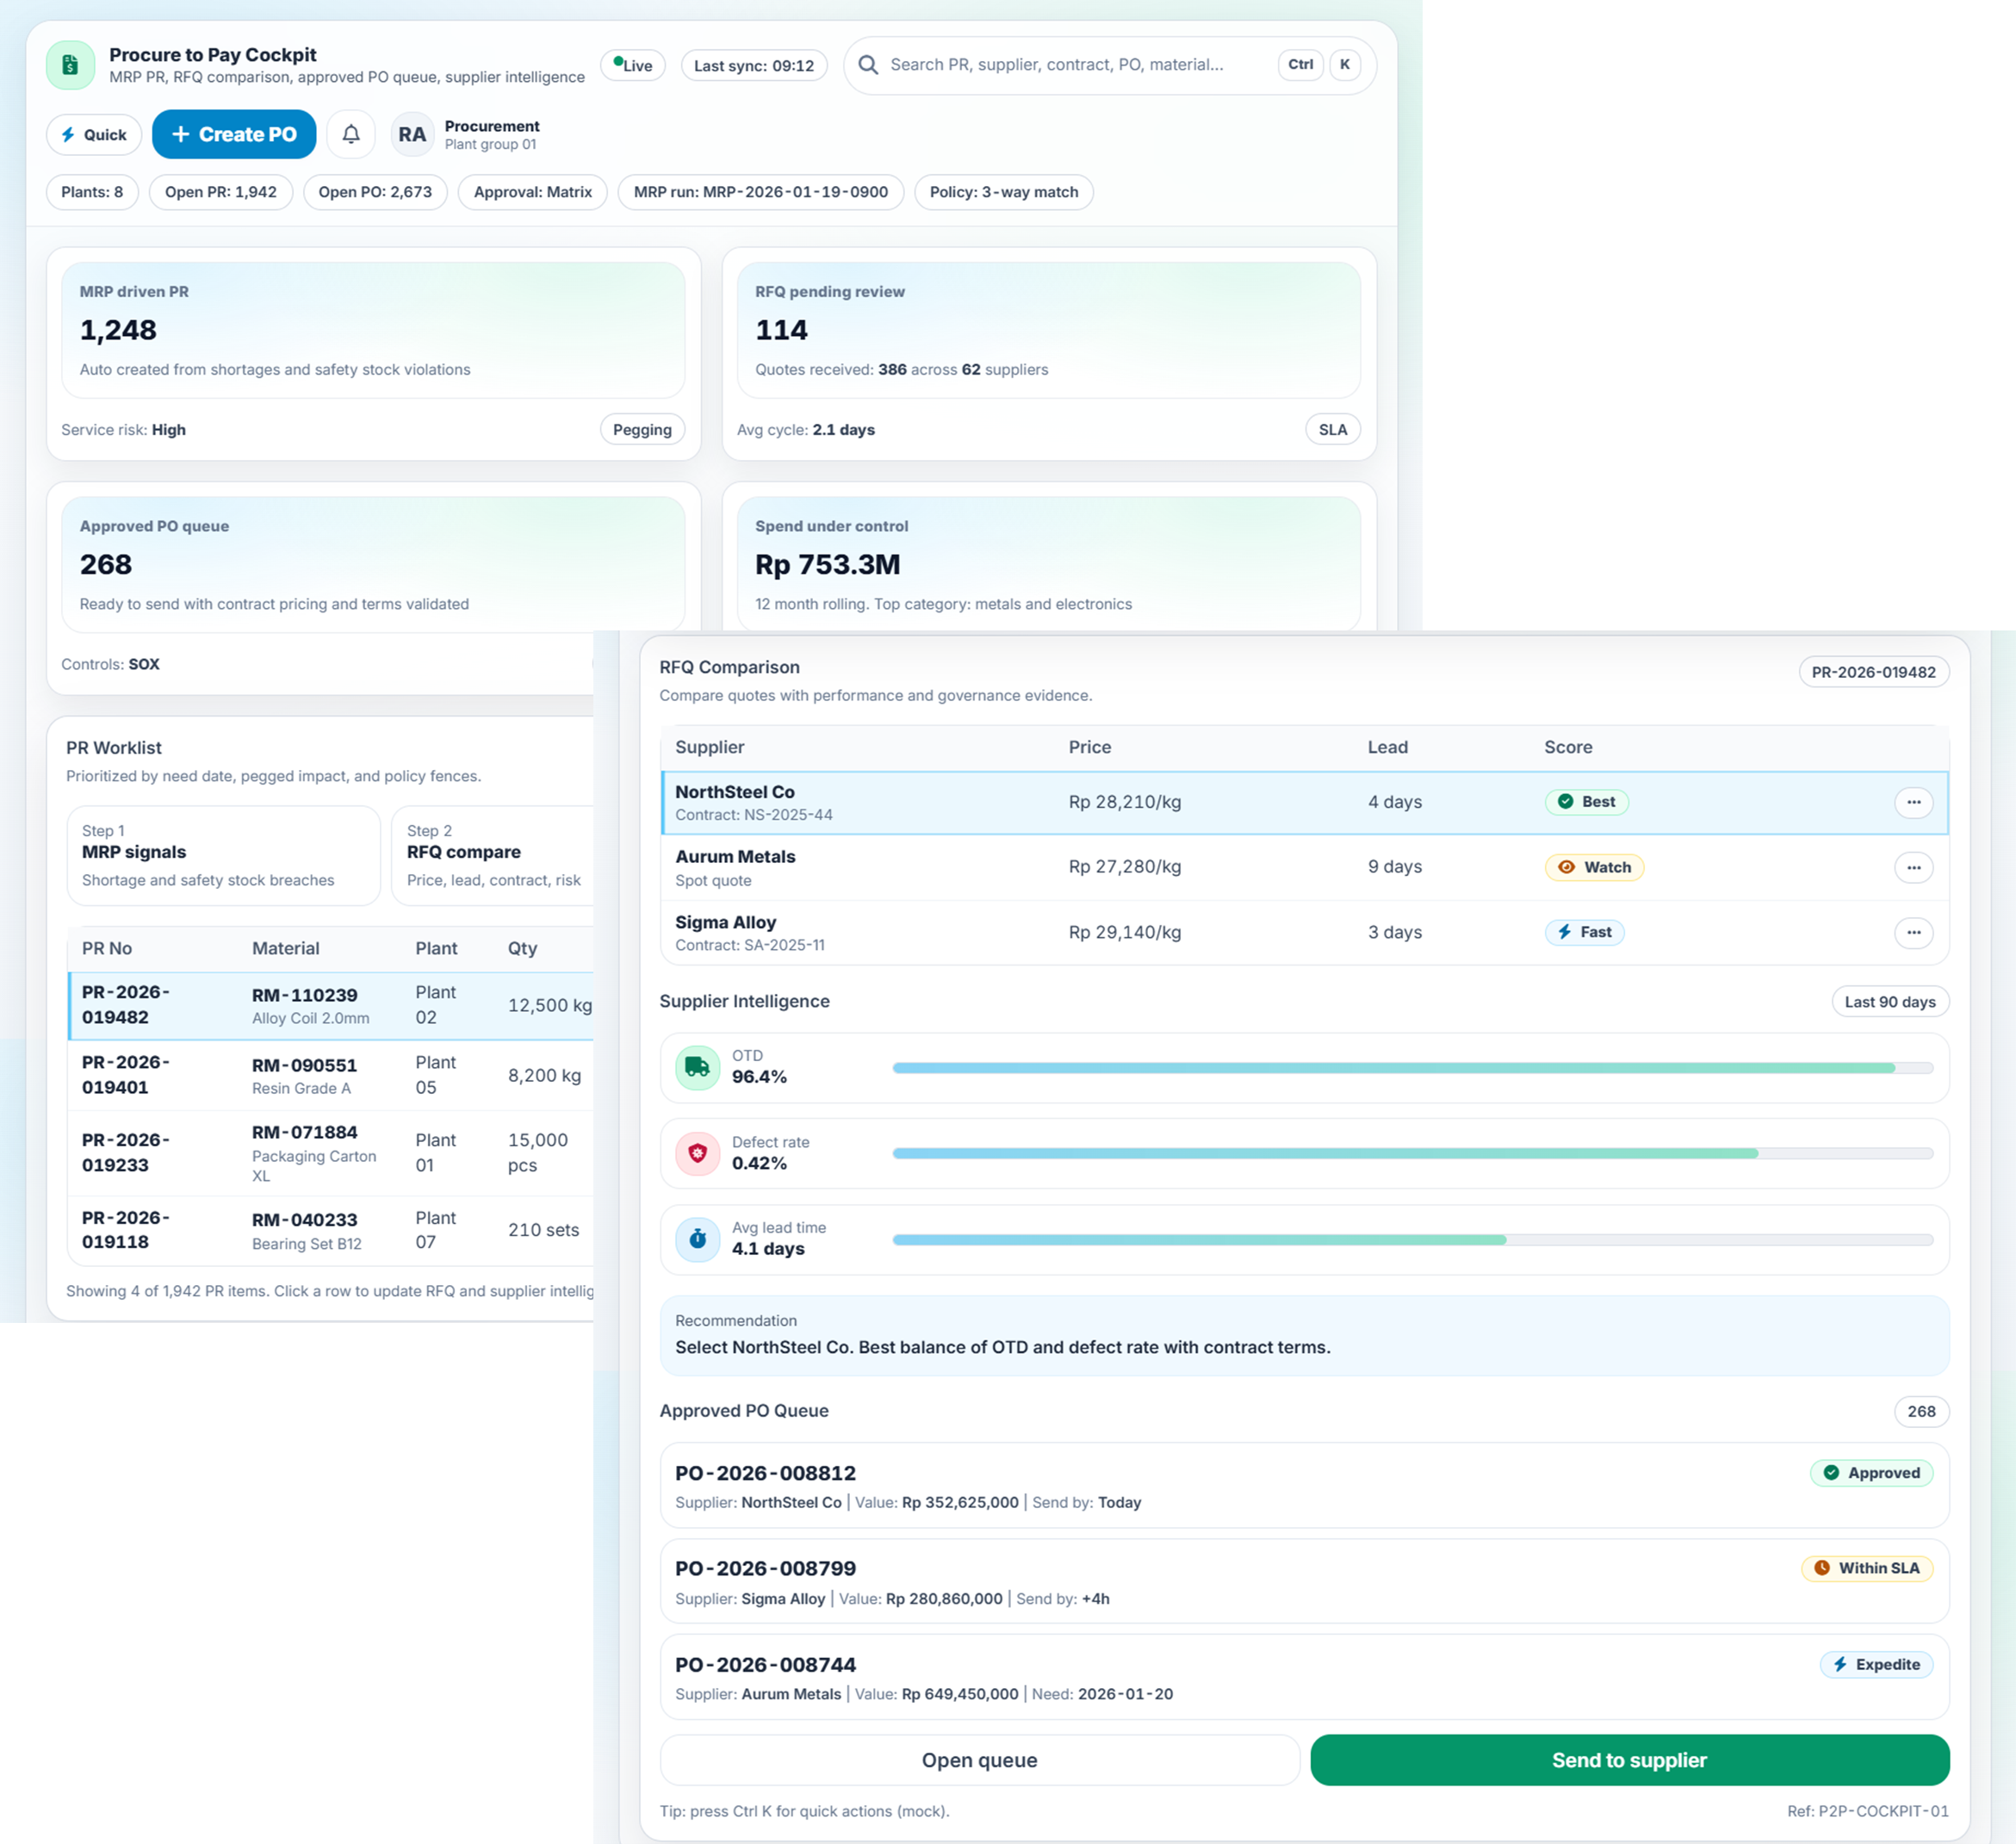Image resolution: width=2016 pixels, height=1844 pixels.
Task: Toggle the Live status indicator
Action: coord(632,65)
